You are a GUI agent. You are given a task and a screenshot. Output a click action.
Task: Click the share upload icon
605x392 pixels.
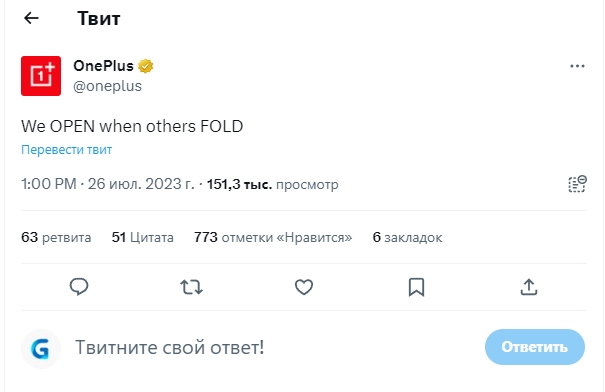(529, 287)
